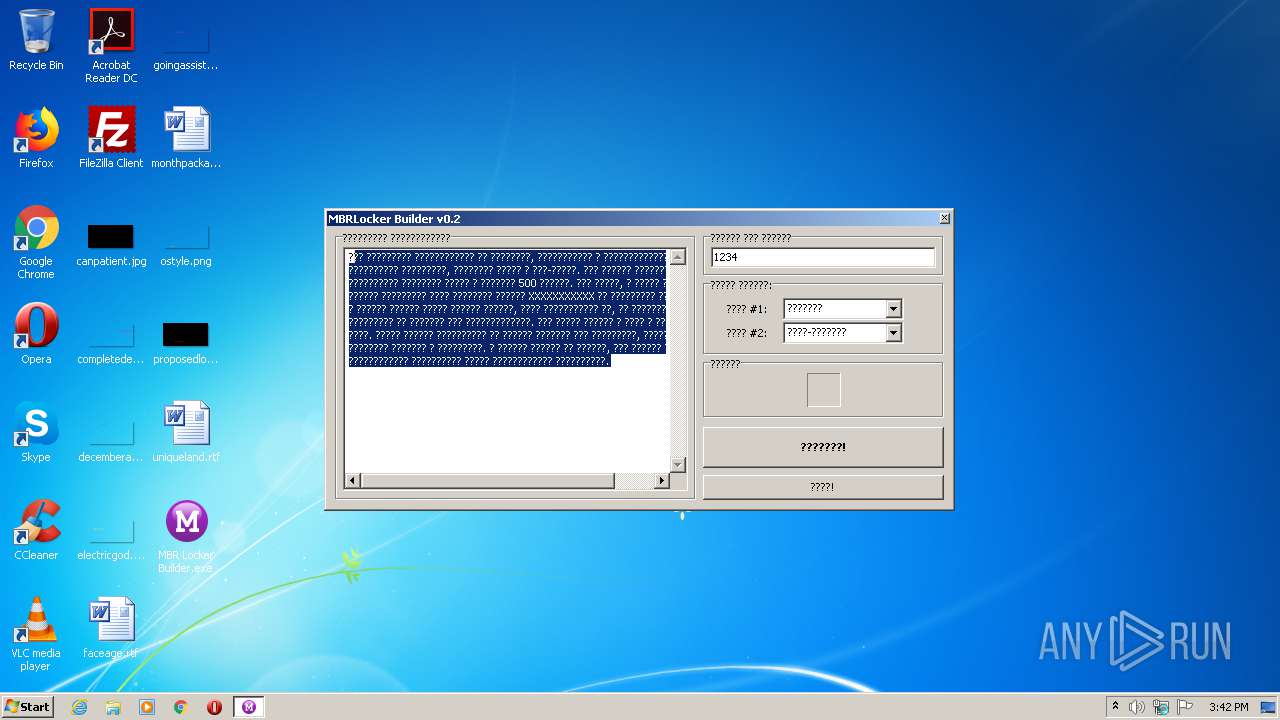This screenshot has height=720, width=1280.
Task: Click horizontal scrollbar right arrow
Action: tap(661, 481)
